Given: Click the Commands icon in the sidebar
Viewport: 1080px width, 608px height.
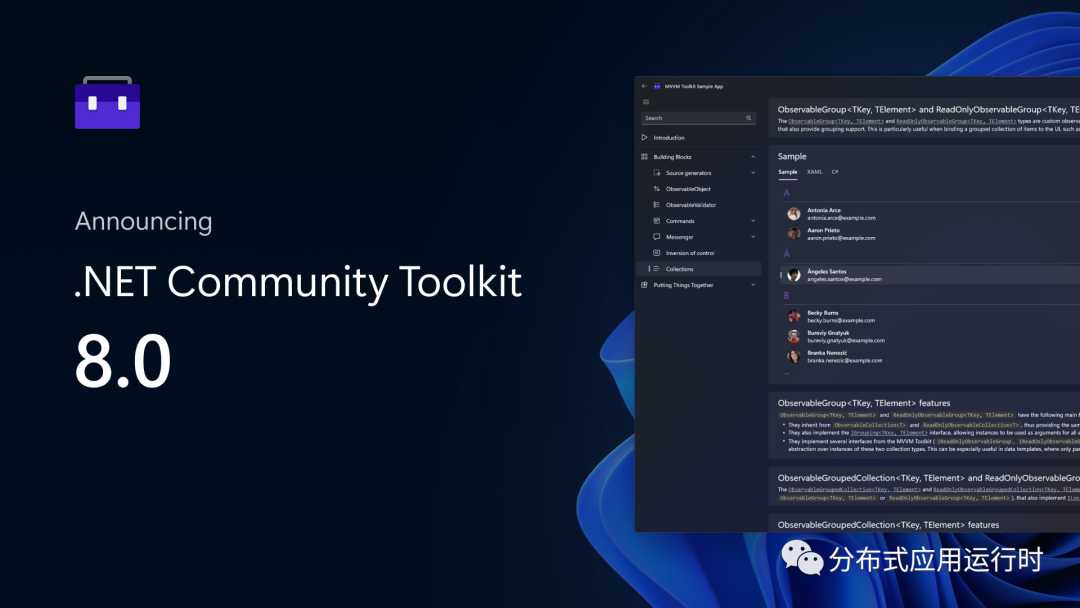Looking at the screenshot, I should [656, 221].
